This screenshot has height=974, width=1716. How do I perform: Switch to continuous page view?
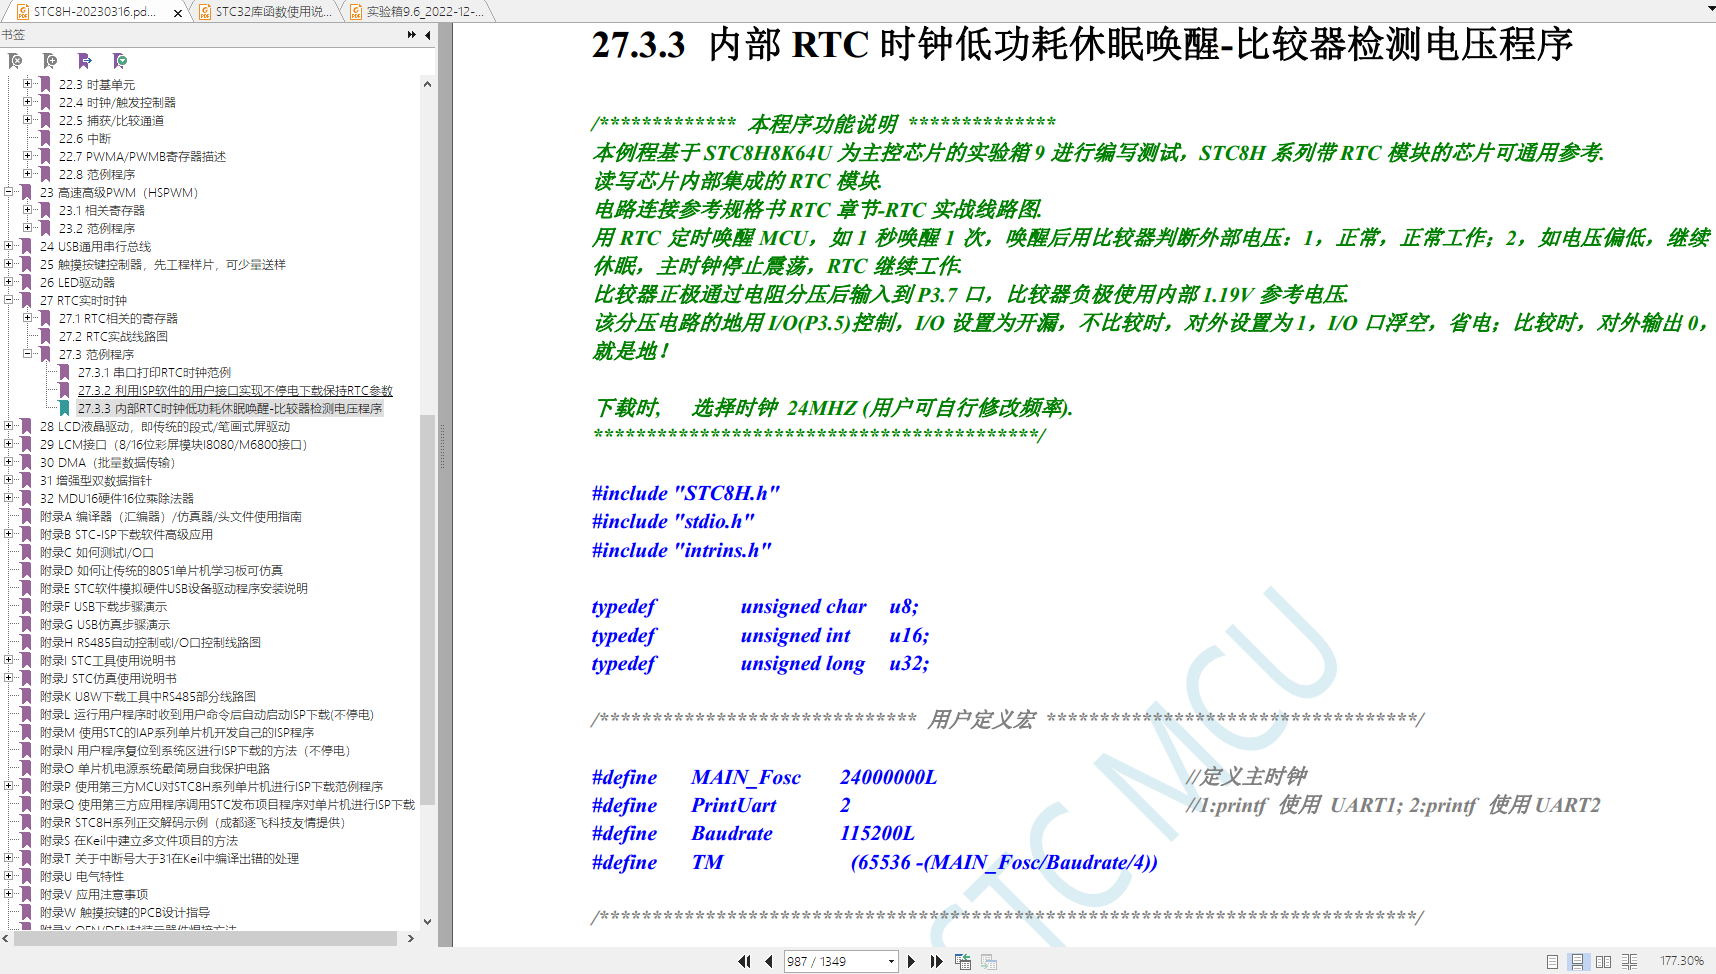click(1577, 961)
